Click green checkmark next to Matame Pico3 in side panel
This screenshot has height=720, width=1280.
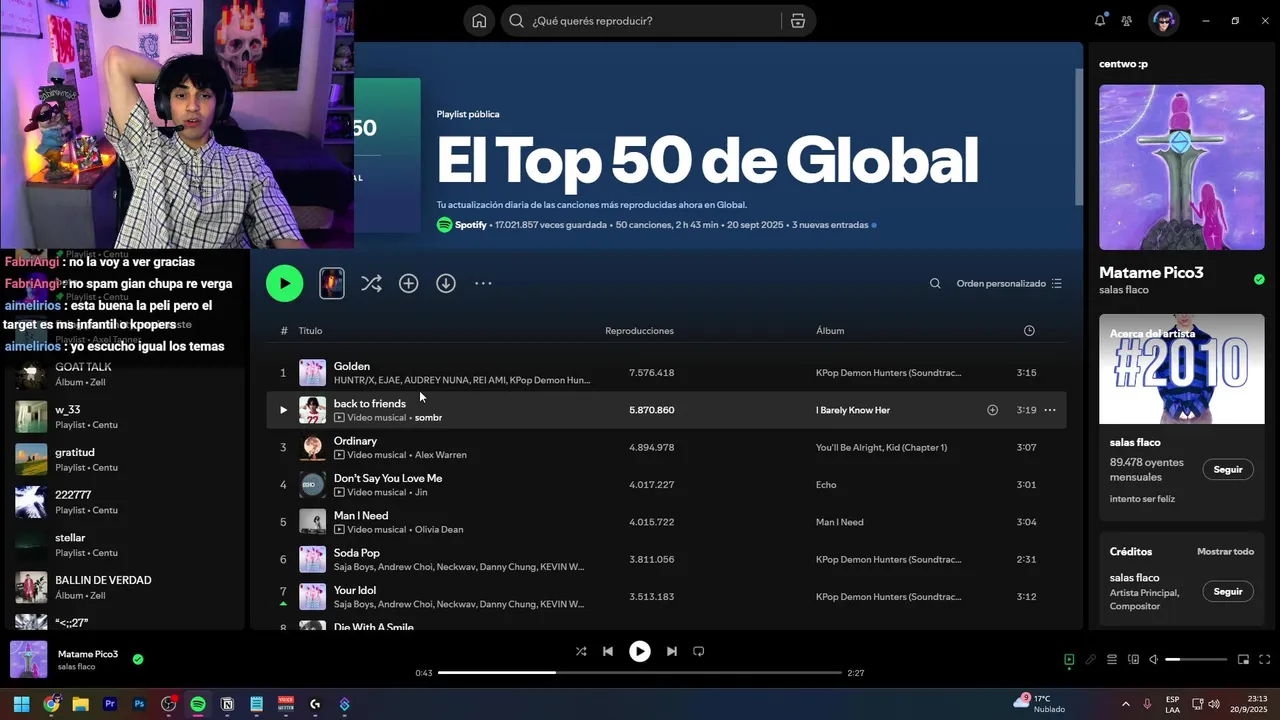(x=1259, y=280)
